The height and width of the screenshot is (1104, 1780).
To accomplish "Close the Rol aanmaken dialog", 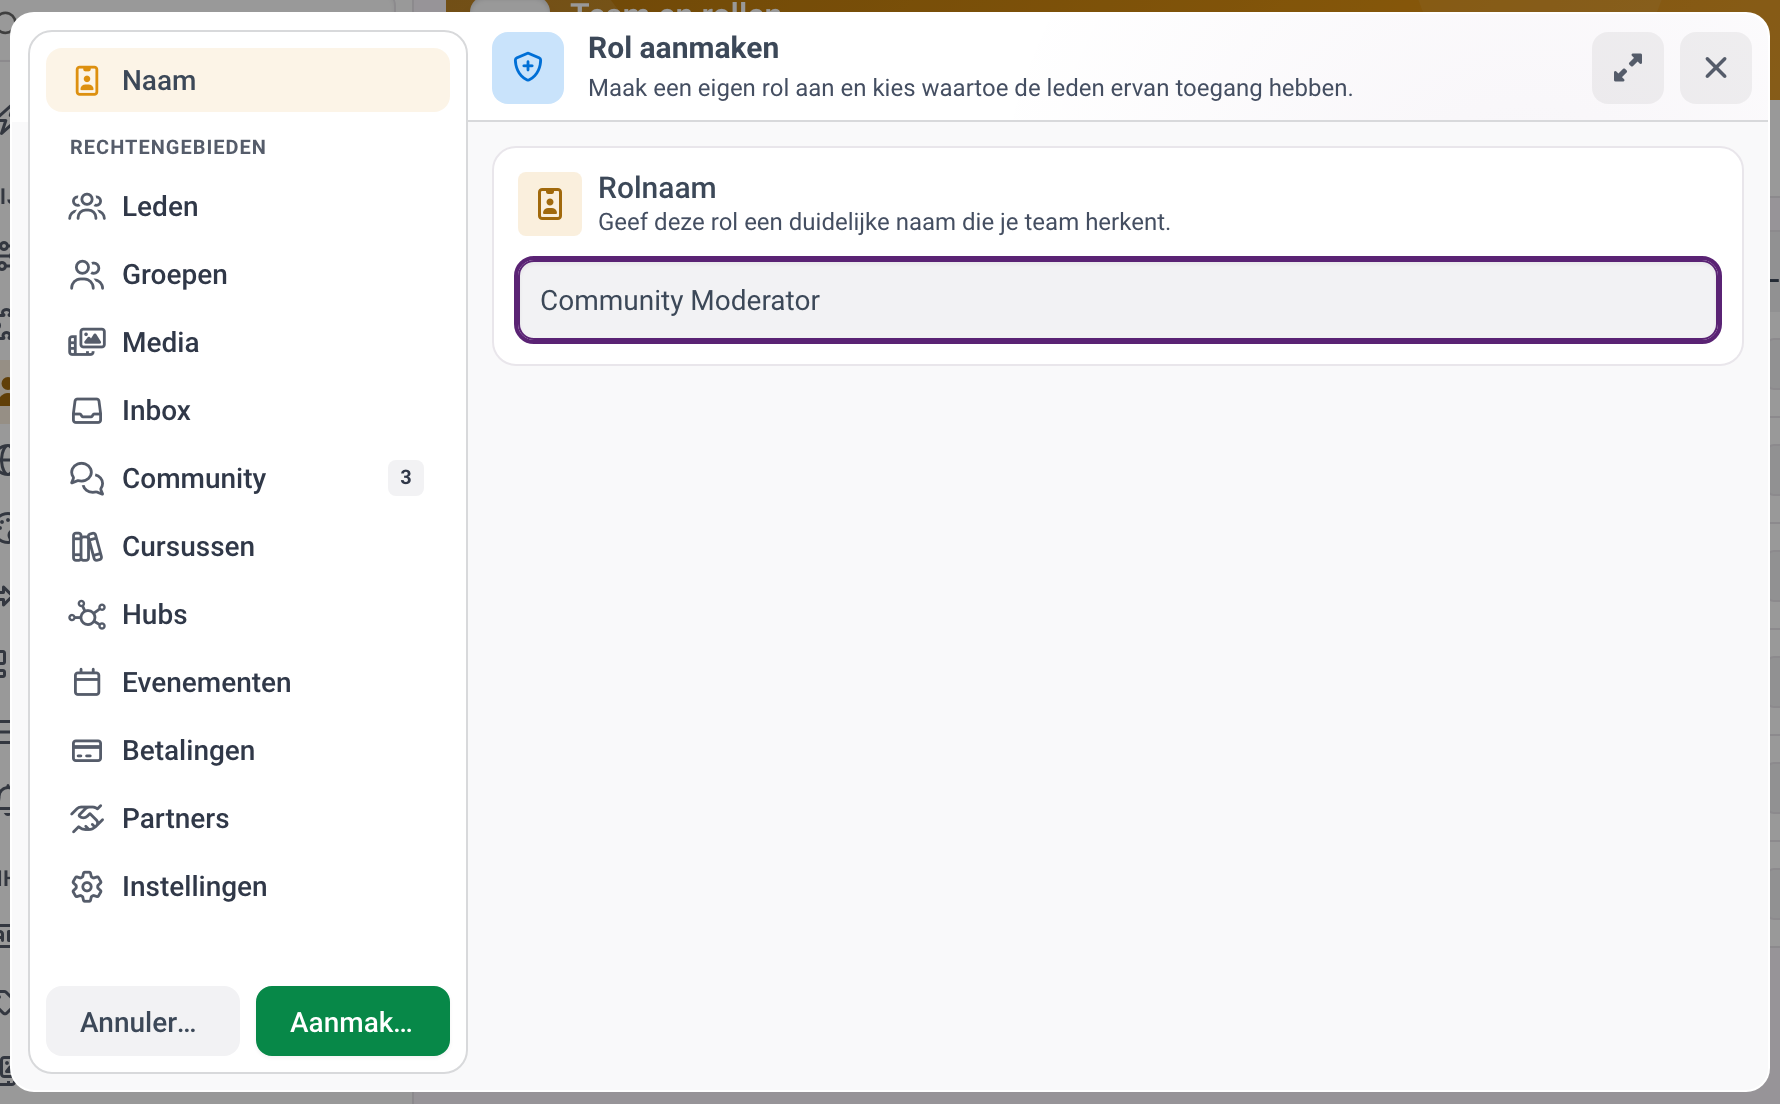I will point(1716,68).
